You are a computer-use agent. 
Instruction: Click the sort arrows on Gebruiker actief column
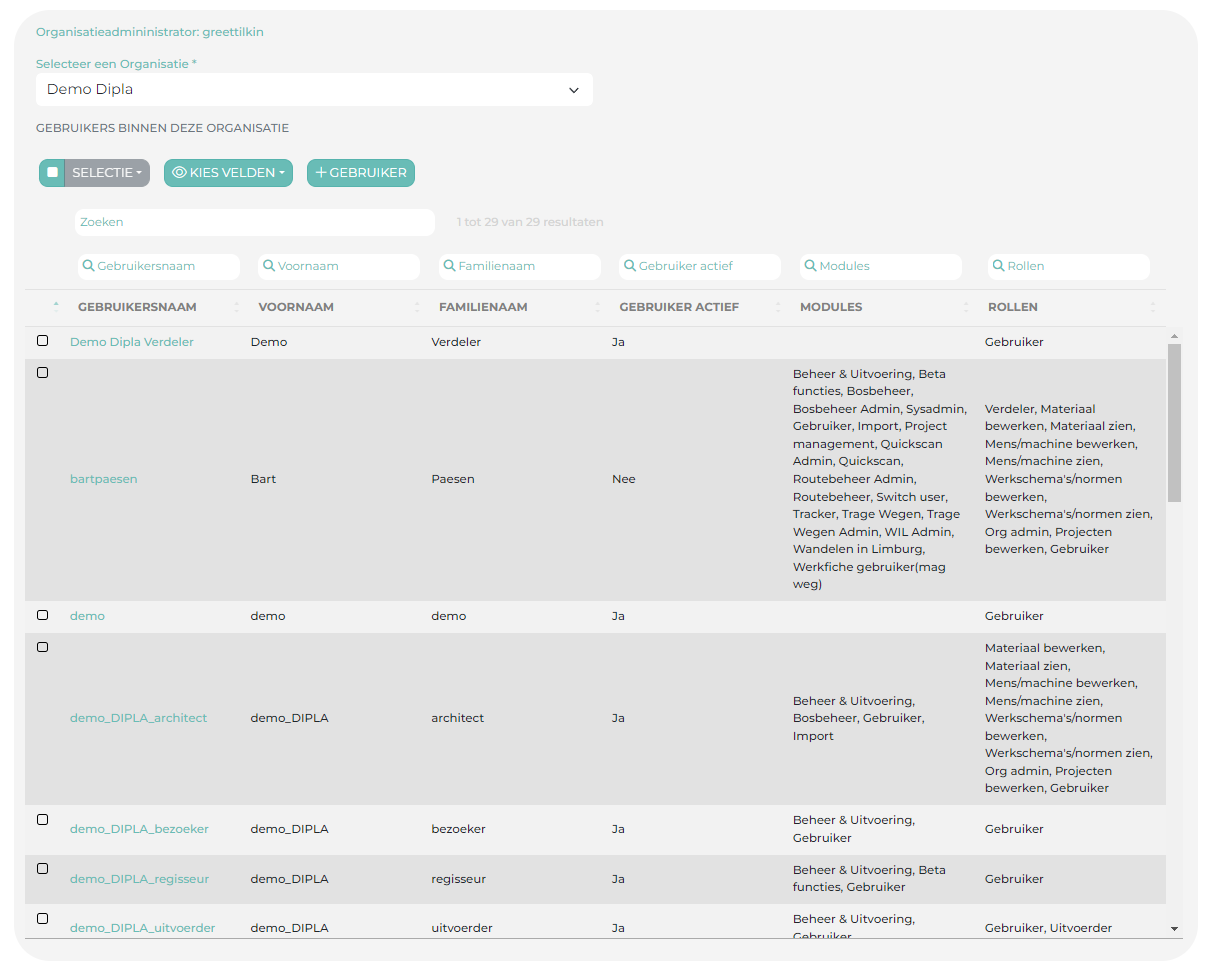click(x=778, y=307)
